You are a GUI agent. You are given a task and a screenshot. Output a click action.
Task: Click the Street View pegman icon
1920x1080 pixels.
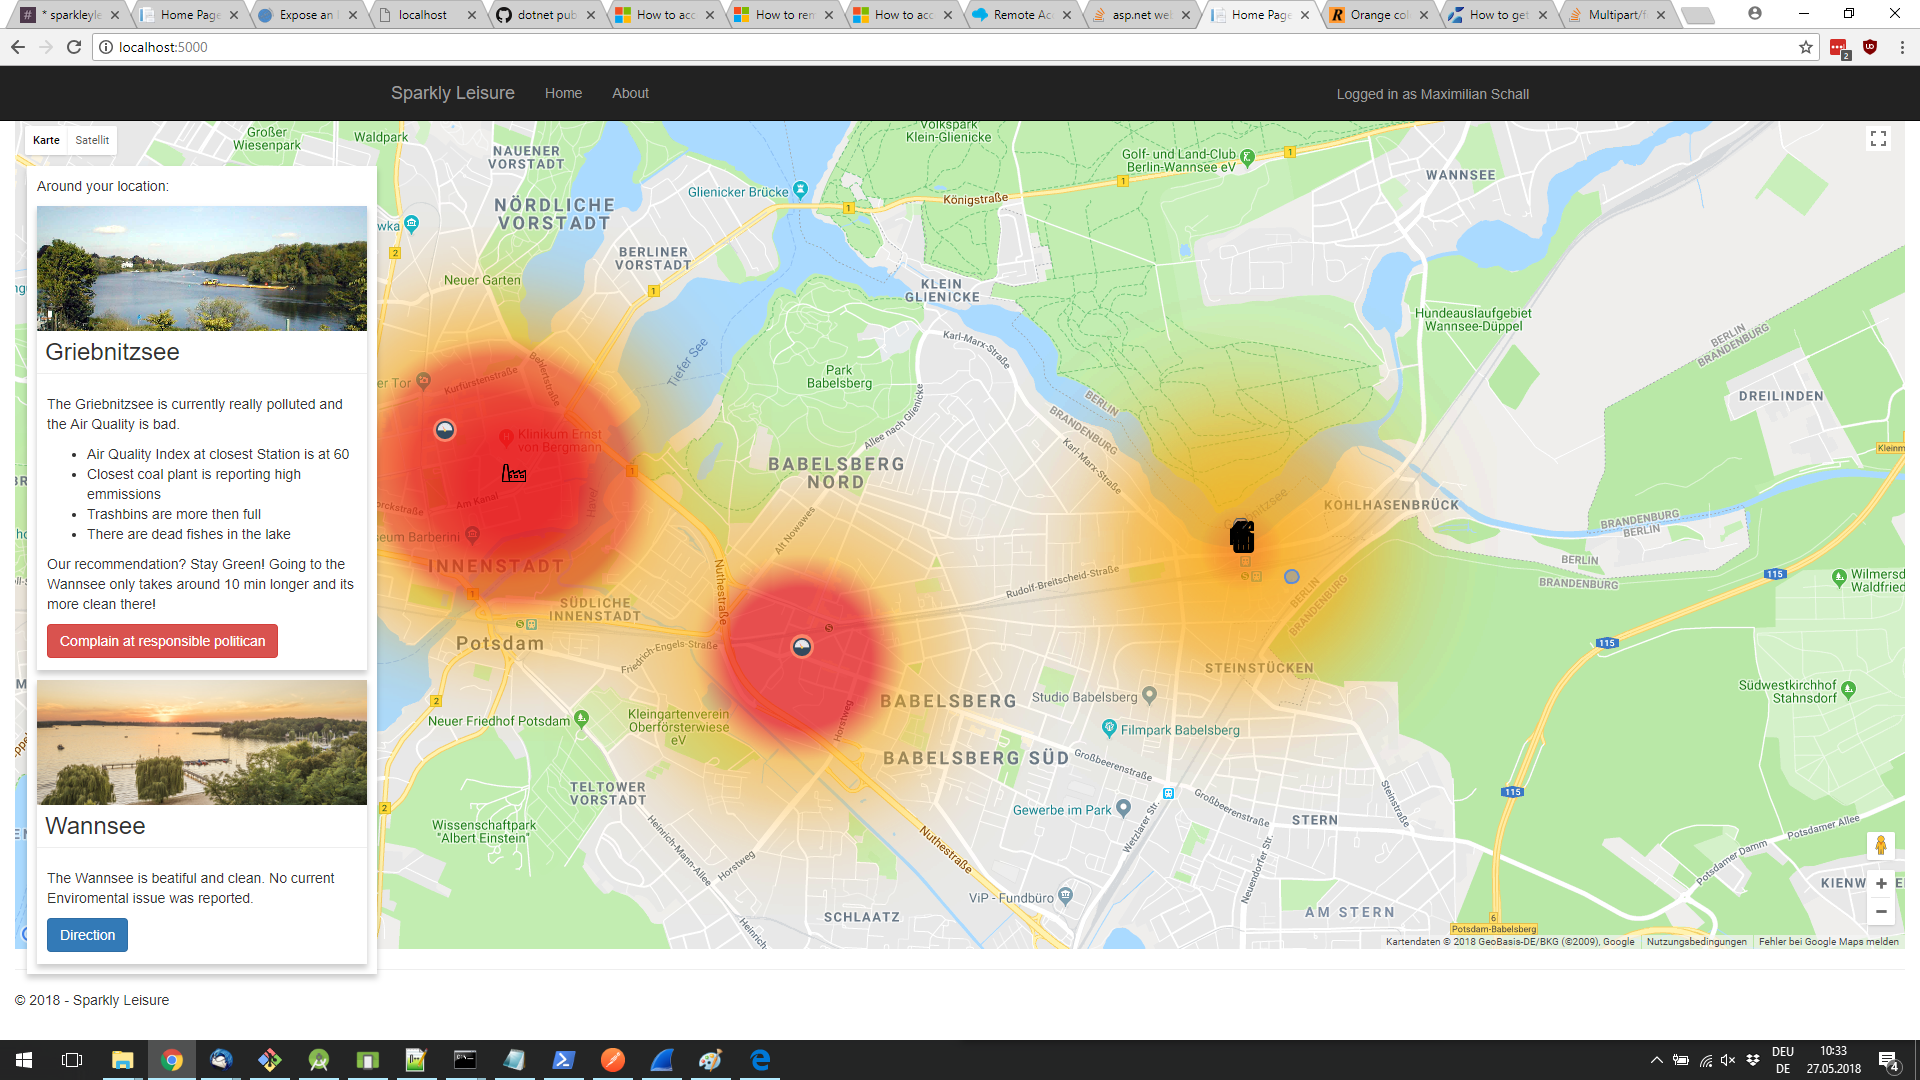pos(1880,845)
